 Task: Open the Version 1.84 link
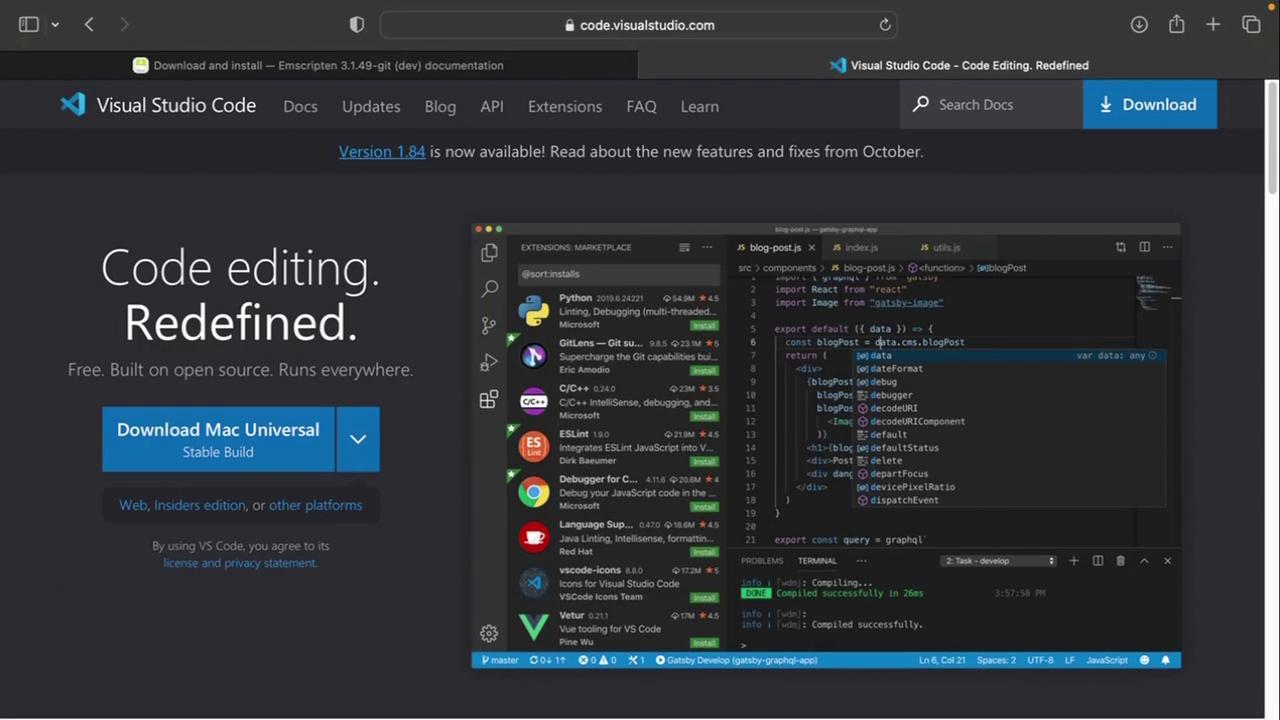[x=382, y=151]
